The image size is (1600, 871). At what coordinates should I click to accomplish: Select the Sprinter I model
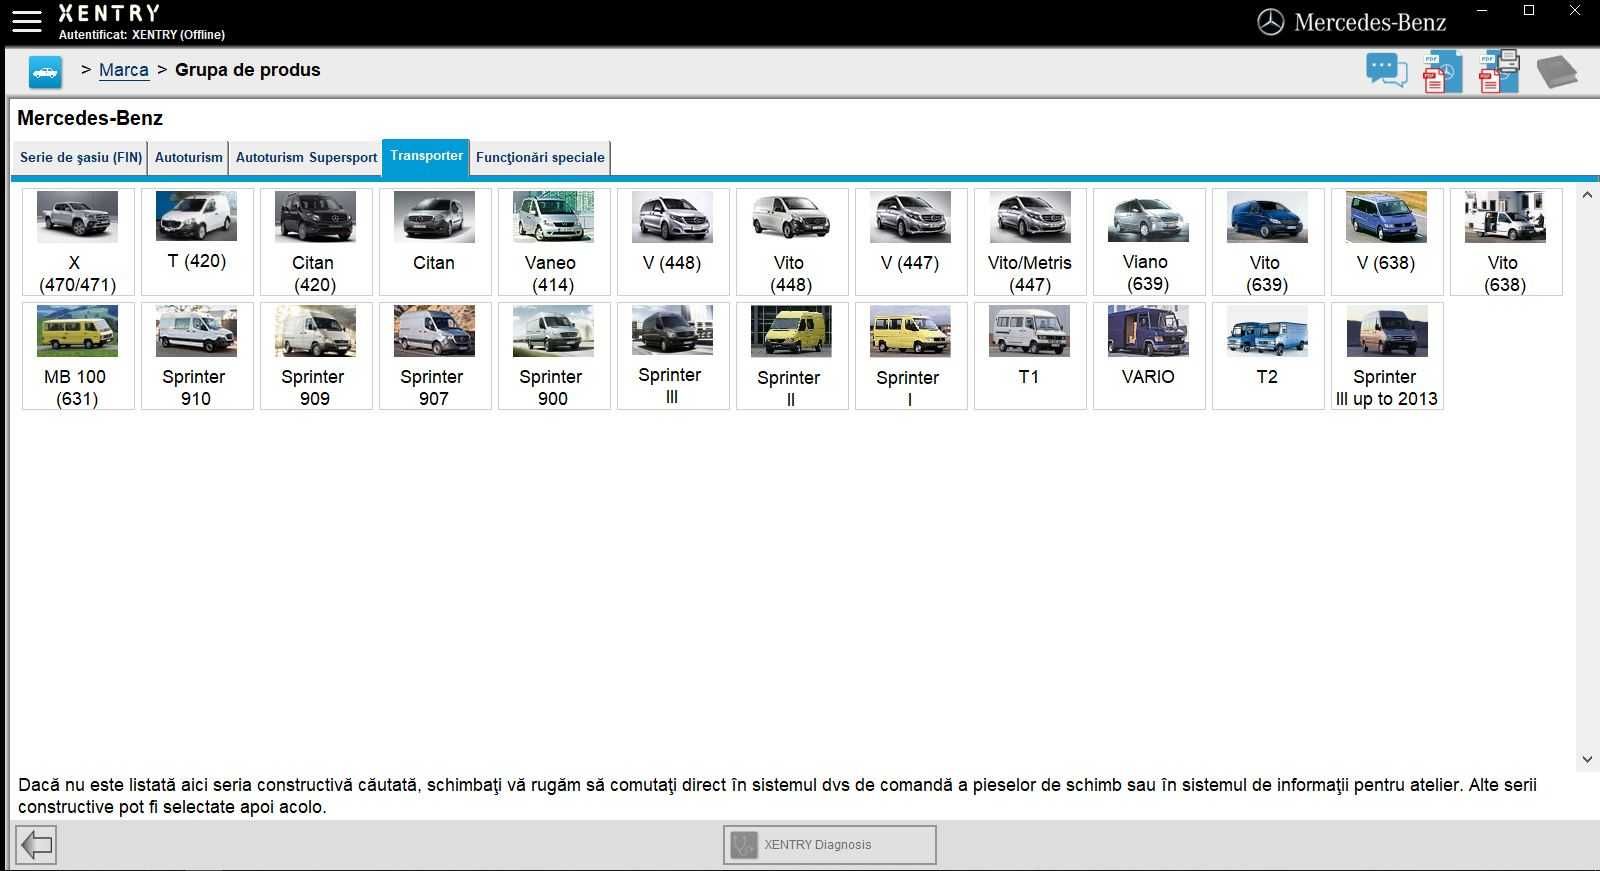[911, 356]
